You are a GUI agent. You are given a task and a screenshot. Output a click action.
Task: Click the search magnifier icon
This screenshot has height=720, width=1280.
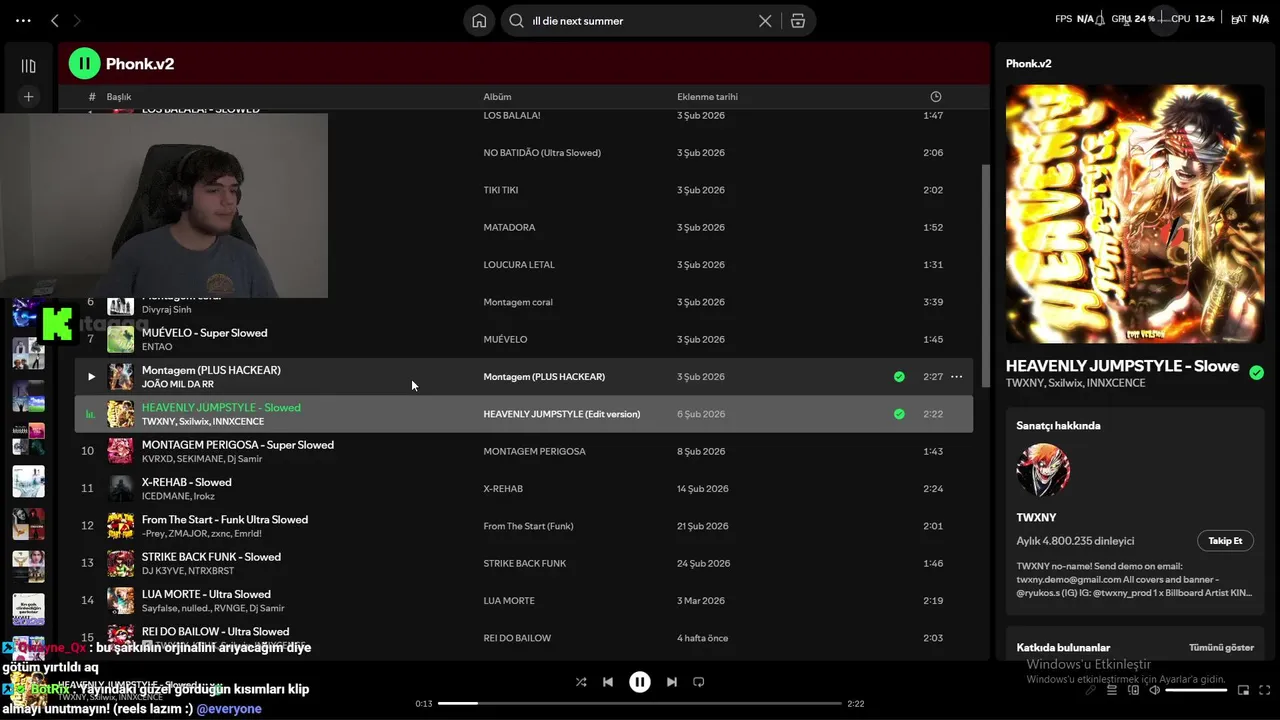coord(517,21)
